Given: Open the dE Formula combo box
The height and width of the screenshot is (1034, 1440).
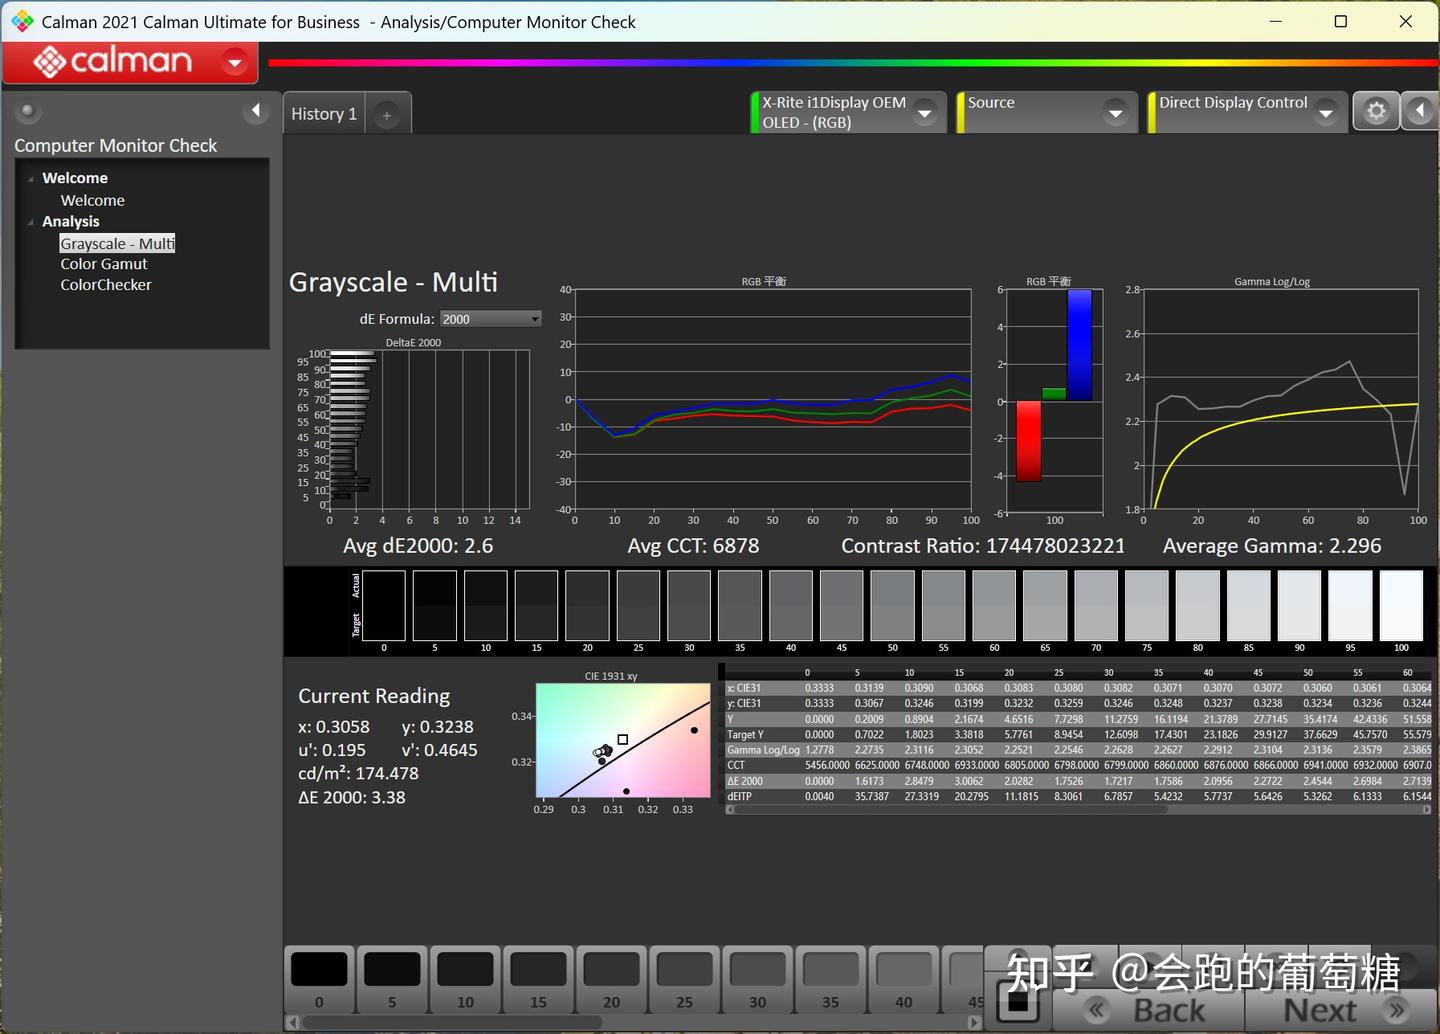Looking at the screenshot, I should coord(490,319).
